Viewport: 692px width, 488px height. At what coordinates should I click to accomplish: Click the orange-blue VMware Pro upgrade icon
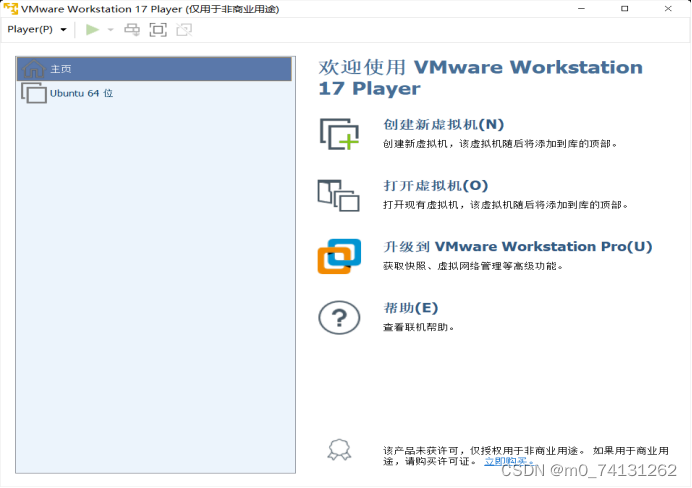click(339, 256)
